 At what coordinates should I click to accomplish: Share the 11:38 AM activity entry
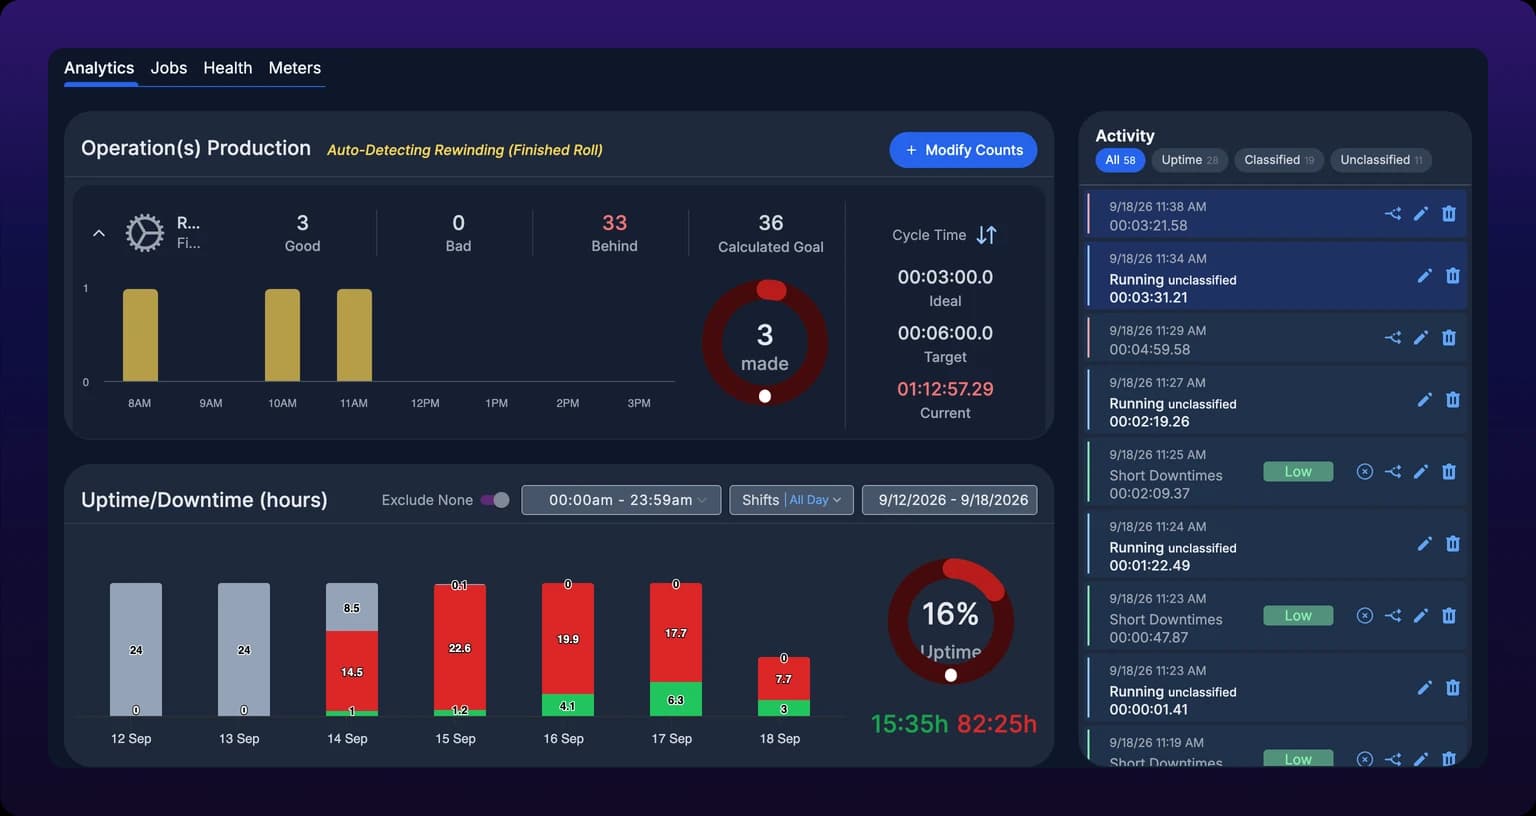pos(1392,213)
